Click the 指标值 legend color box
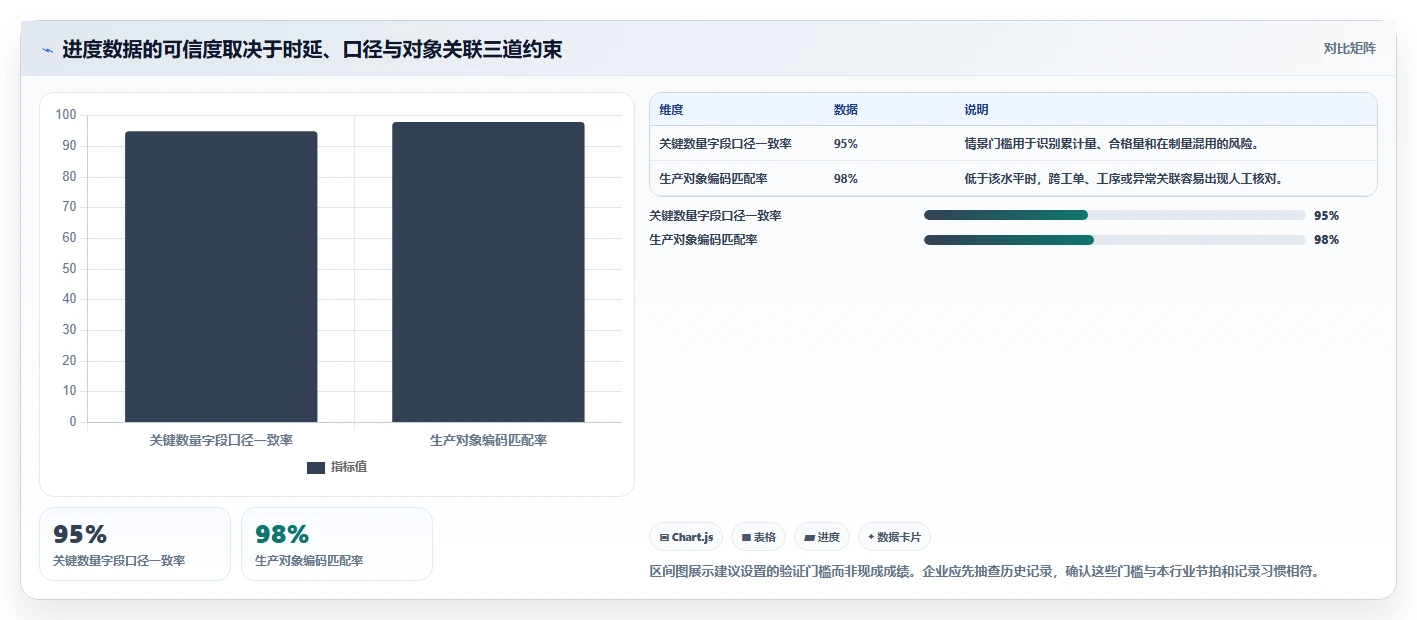1417x620 pixels. point(316,467)
